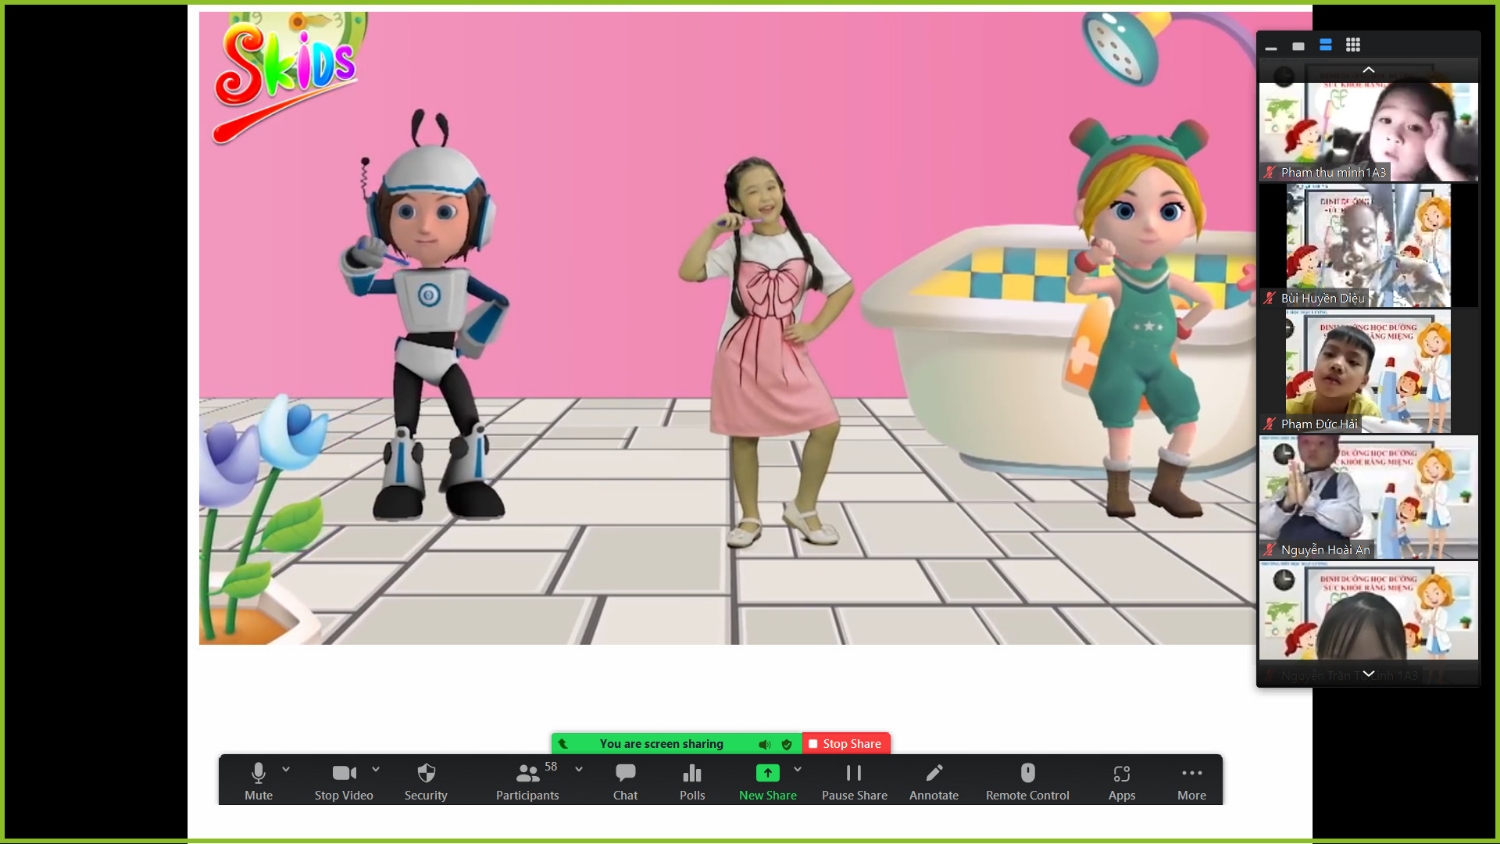Expand video options arrow beside Stop Video
The width and height of the screenshot is (1500, 844).
coord(376,769)
